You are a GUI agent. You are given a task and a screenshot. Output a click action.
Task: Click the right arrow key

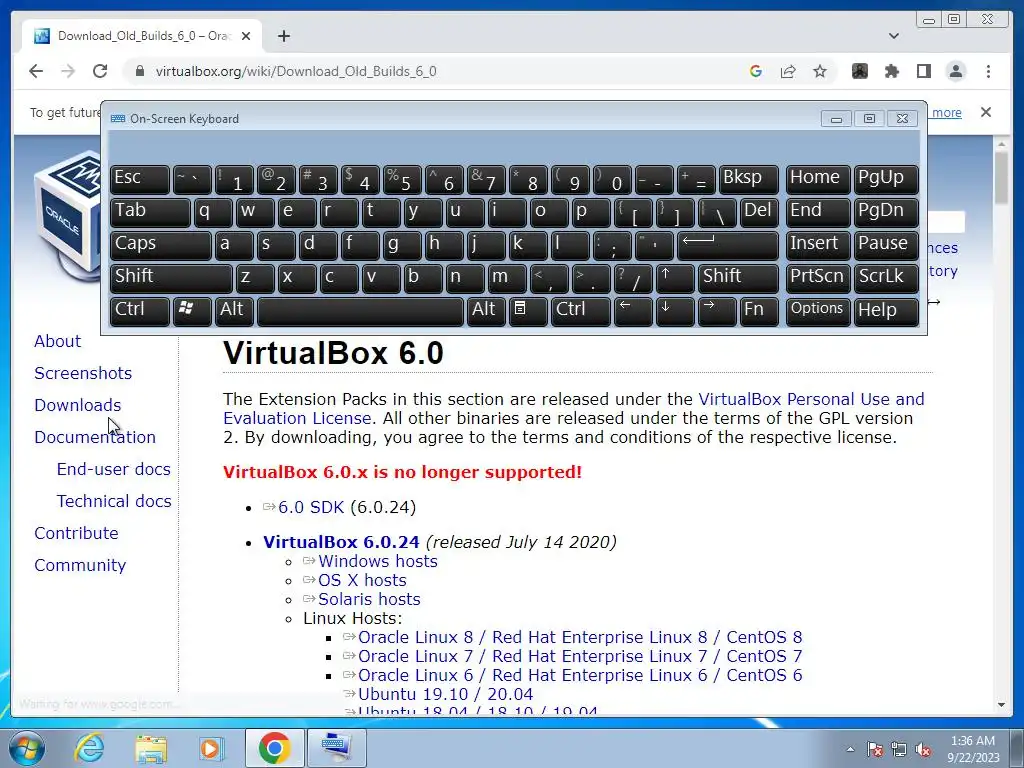pos(716,310)
